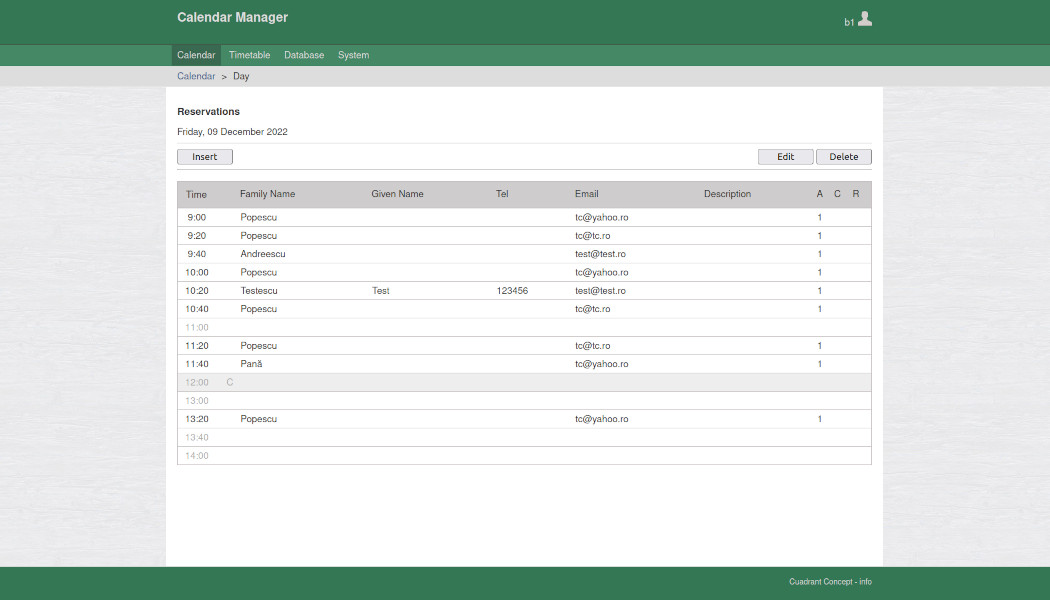
Task: Click the A count link for 13:20
Action: tap(820, 419)
